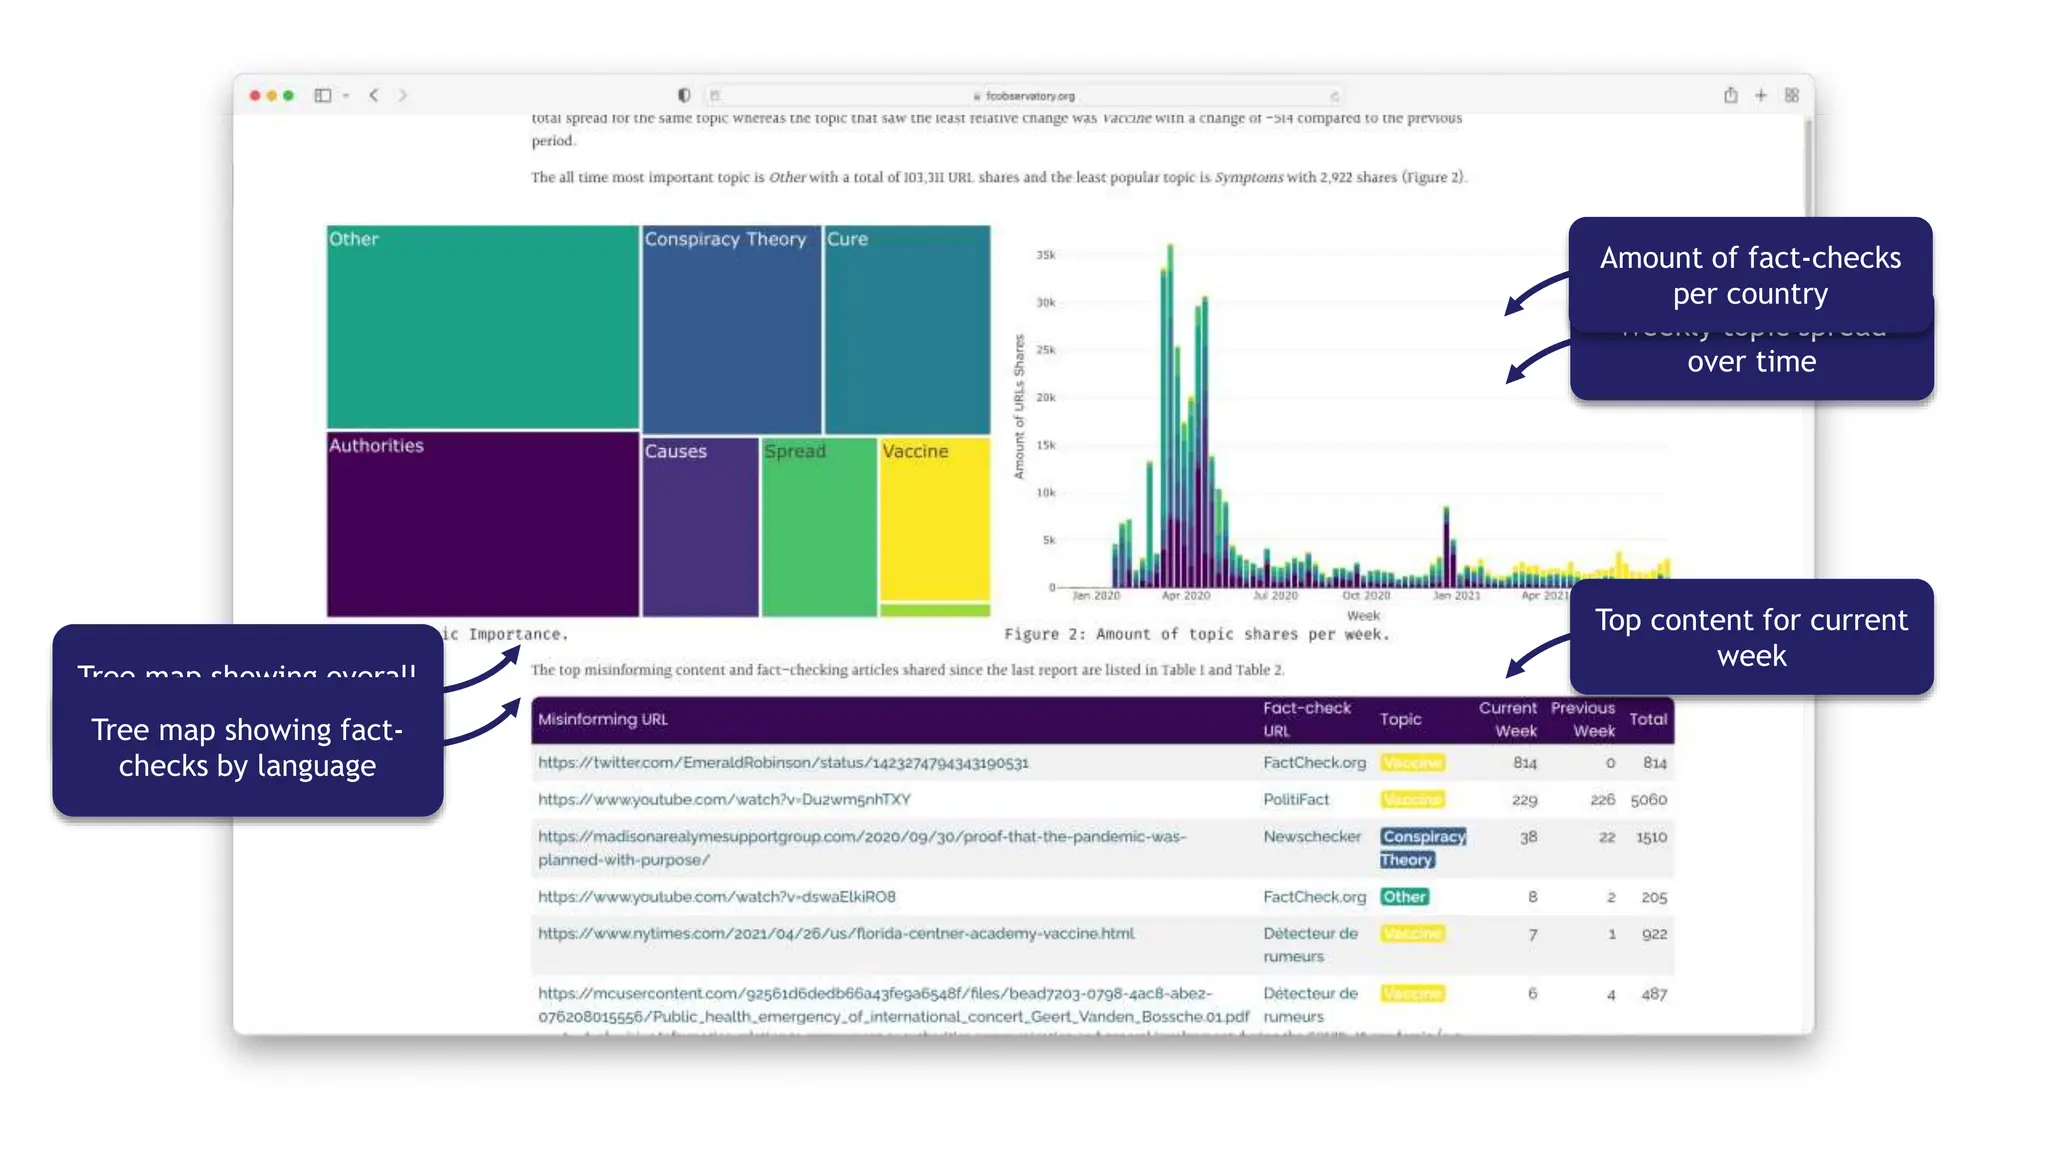Open the sidebar dropdown arrow
Viewport: 2048px width, 1152px height.
tap(346, 96)
